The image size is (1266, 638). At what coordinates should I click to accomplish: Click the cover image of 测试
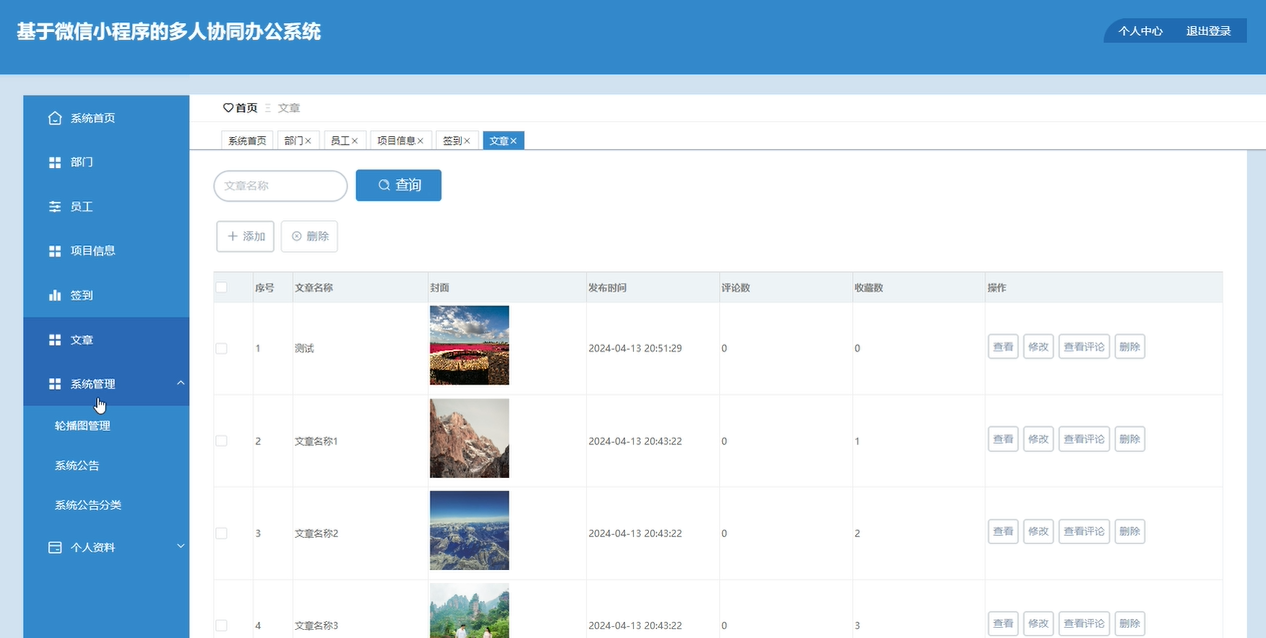tap(469, 345)
